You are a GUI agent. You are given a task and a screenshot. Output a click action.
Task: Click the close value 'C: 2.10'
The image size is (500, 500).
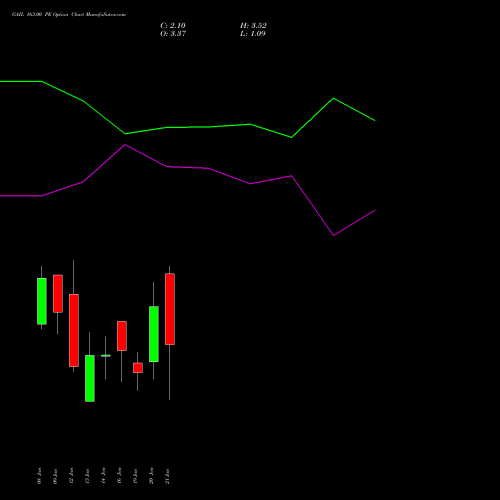click(x=173, y=26)
